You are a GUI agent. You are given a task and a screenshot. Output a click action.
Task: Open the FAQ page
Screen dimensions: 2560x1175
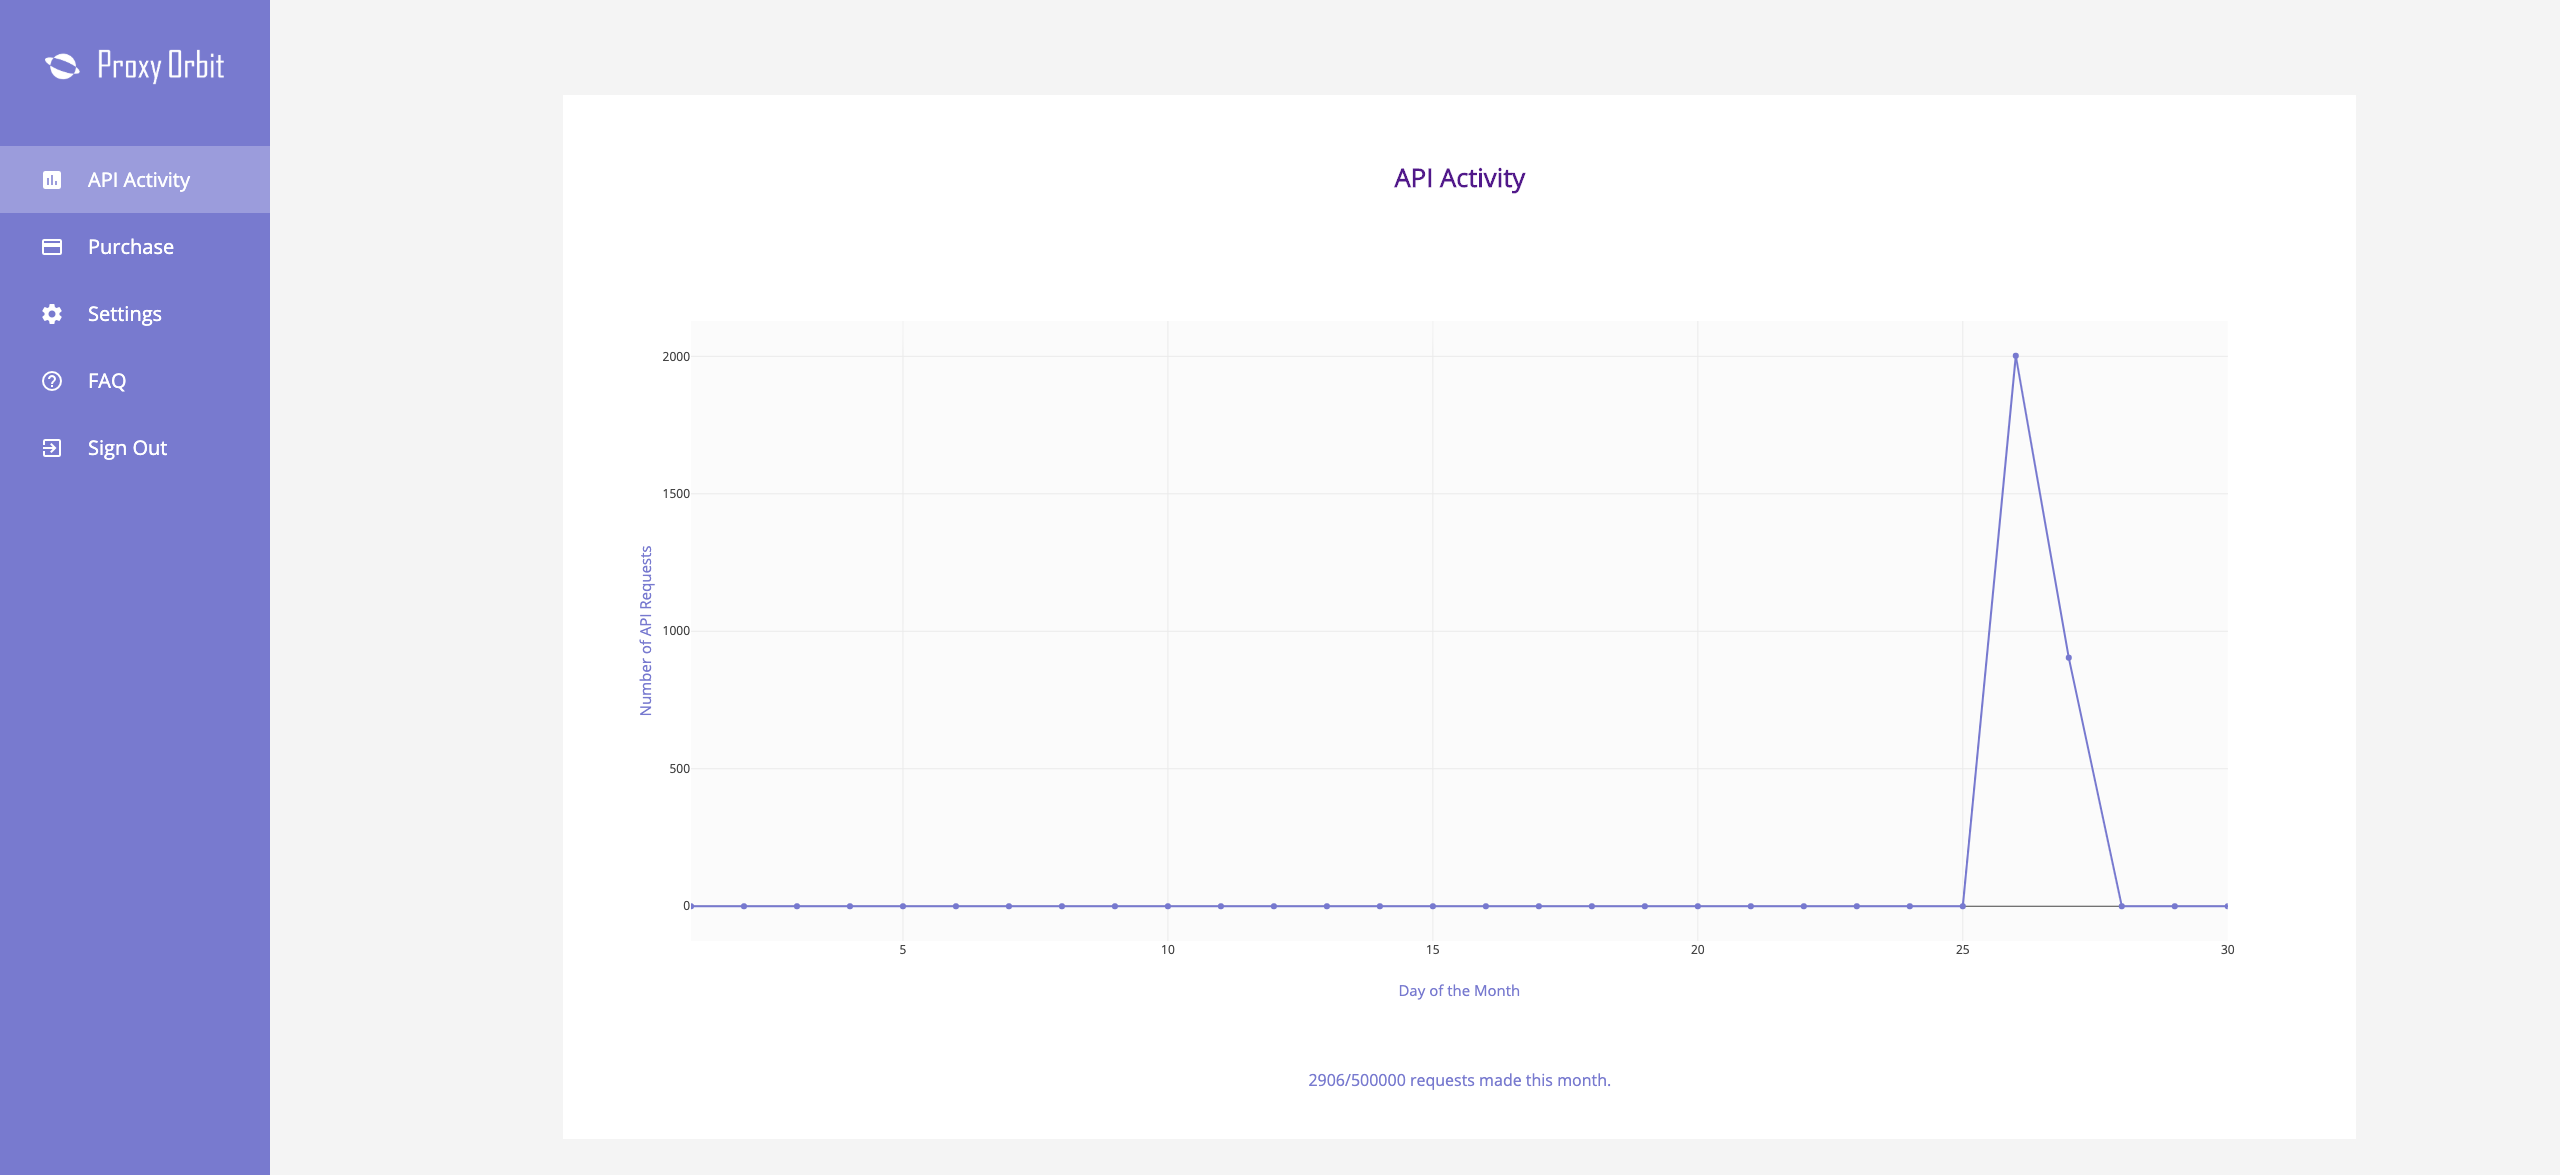point(135,381)
